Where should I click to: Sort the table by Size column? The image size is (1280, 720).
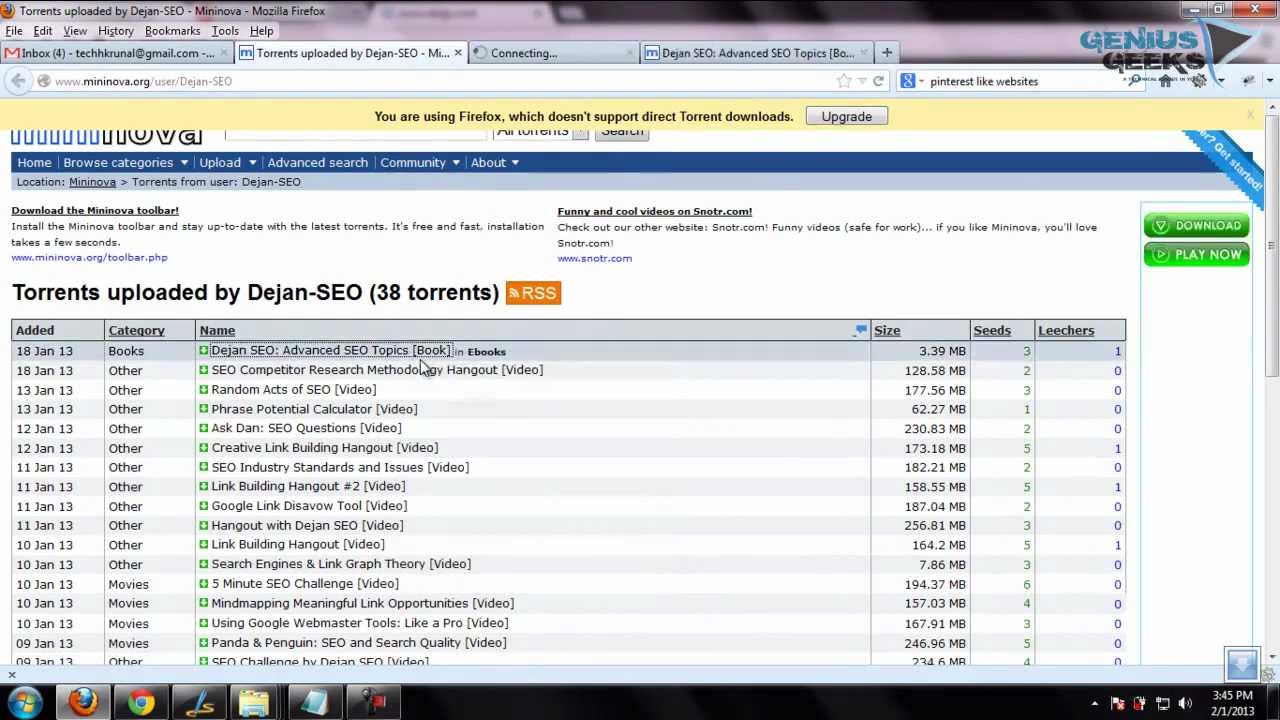(x=887, y=330)
